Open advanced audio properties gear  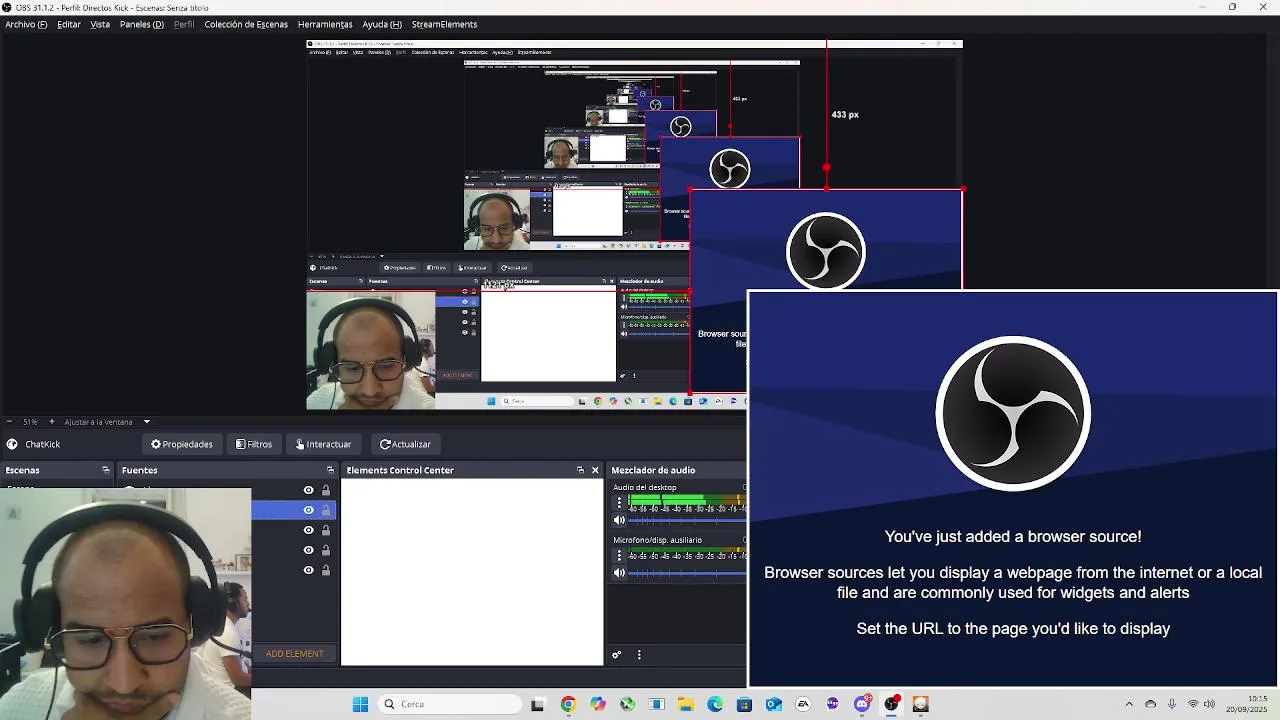(617, 655)
